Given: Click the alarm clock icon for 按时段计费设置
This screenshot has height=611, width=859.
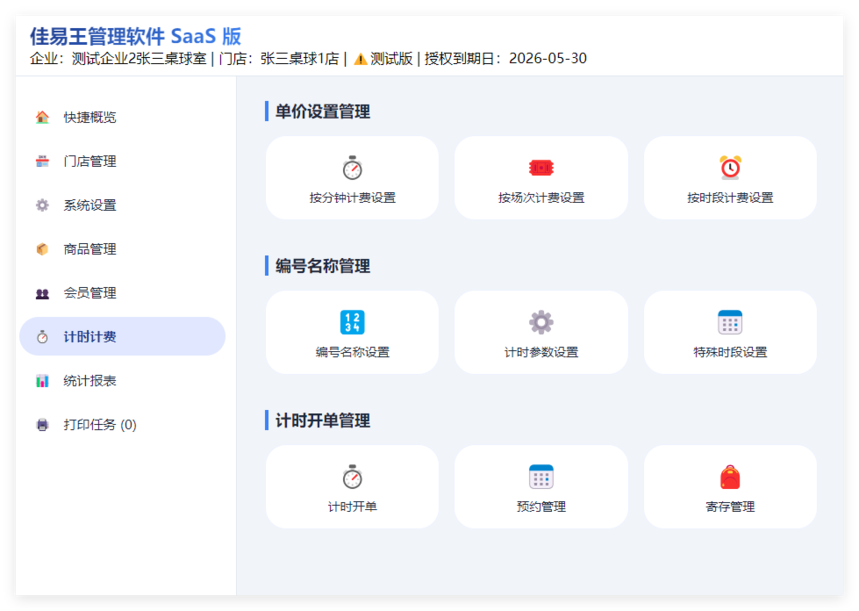Looking at the screenshot, I should 730,168.
